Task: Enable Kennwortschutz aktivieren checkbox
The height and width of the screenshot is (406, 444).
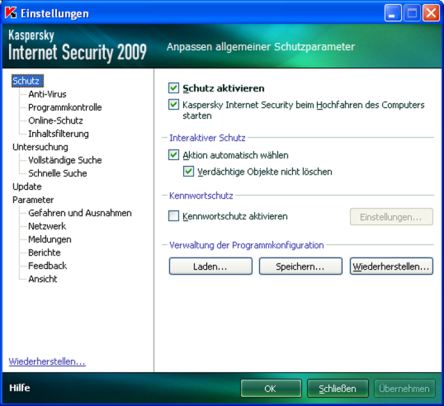Action: click(173, 216)
